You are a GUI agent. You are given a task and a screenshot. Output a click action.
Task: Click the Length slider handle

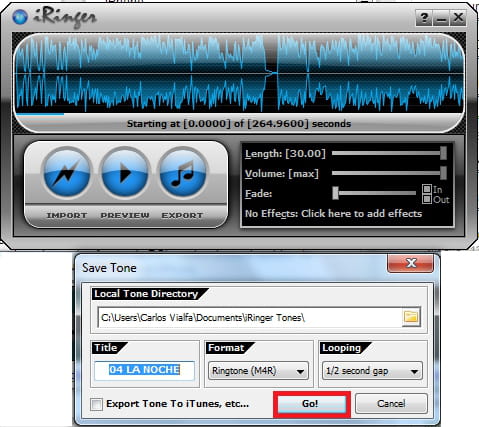tap(443, 153)
